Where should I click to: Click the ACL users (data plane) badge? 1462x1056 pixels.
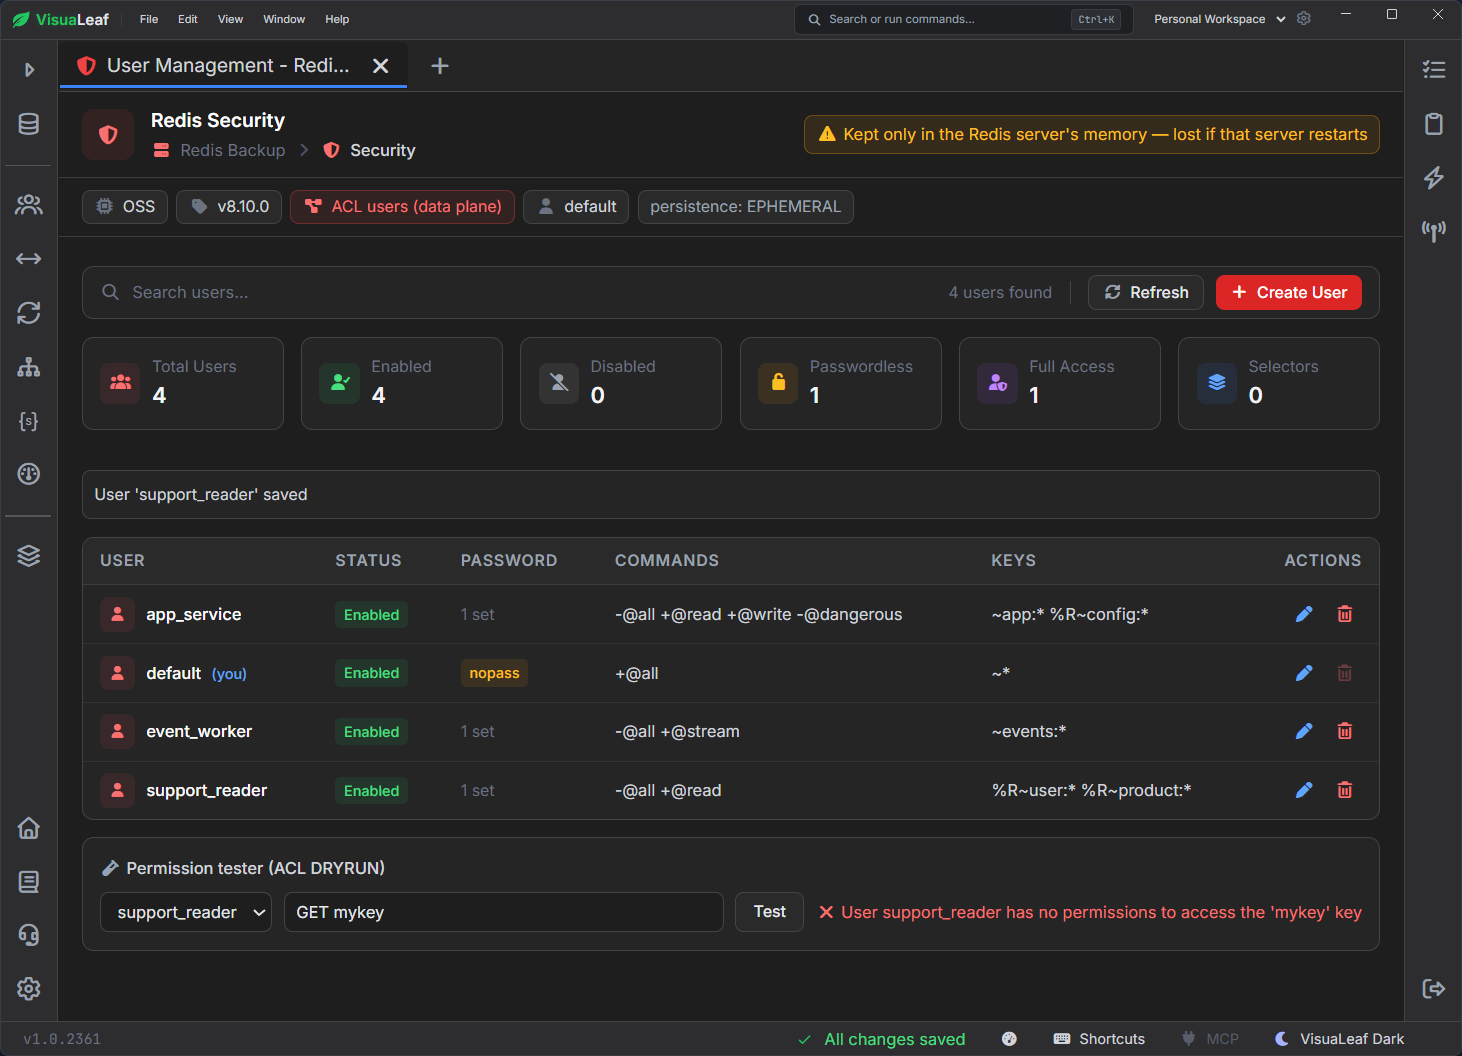402,207
